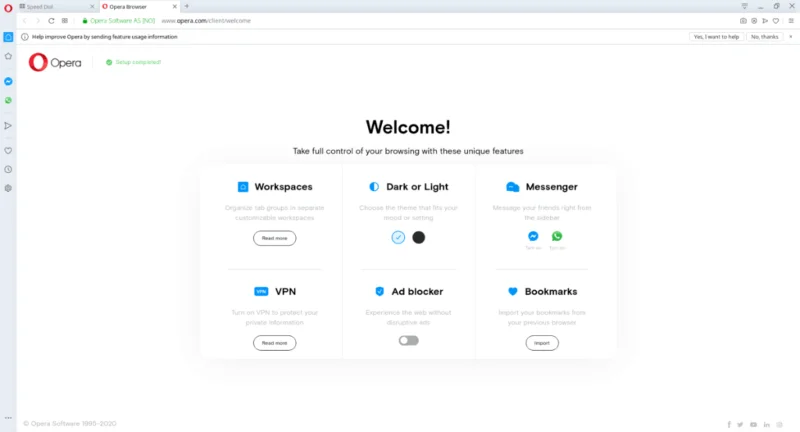Toggle the Ad blocker switch
800x432 pixels.
pos(409,340)
